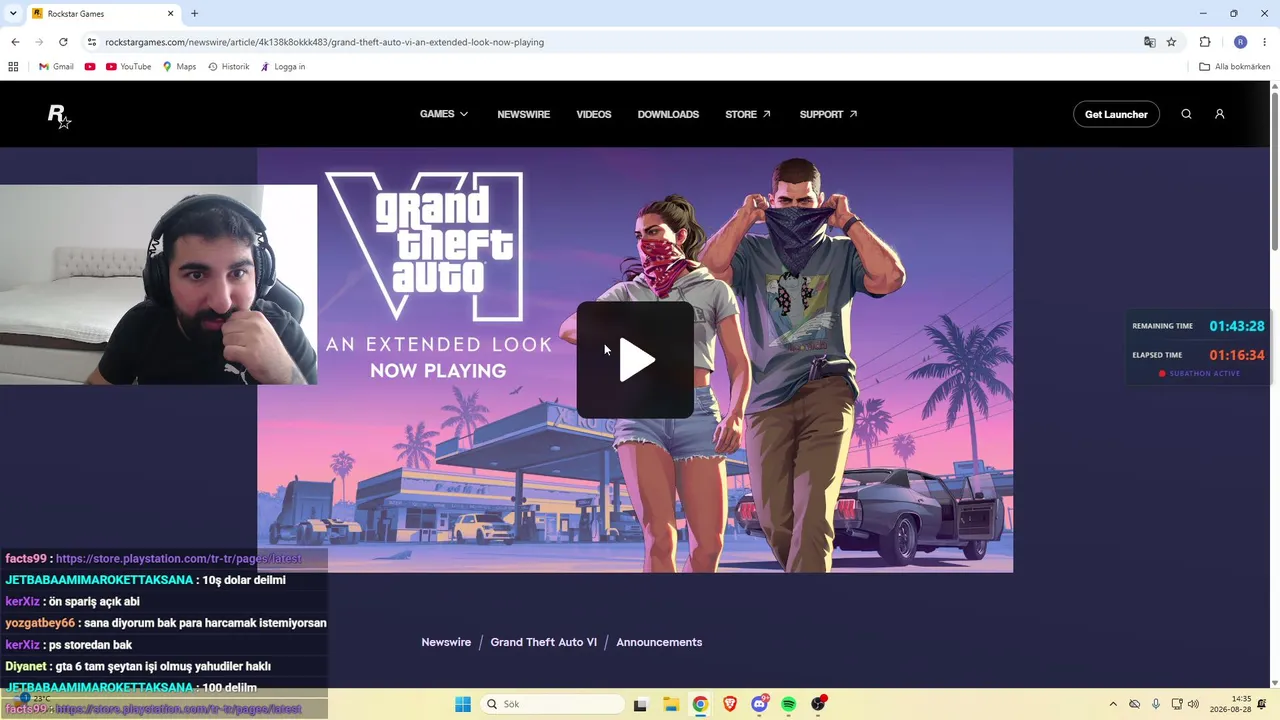Expand the tab search dropdown
This screenshot has width=1280, height=720.
[11, 14]
